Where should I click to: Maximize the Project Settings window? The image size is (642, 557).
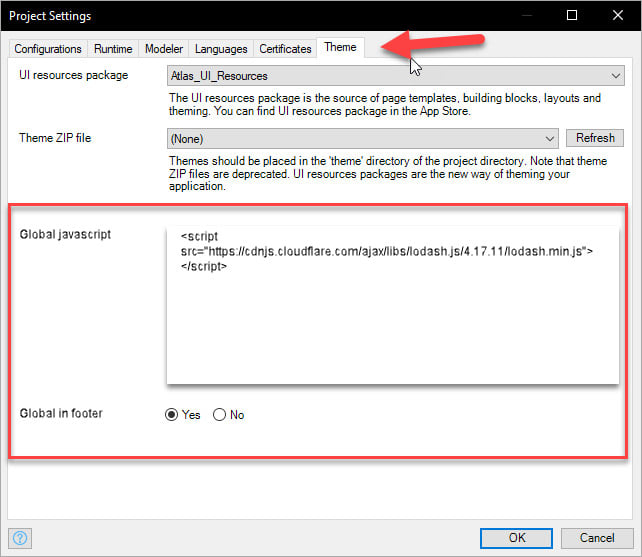(572, 16)
